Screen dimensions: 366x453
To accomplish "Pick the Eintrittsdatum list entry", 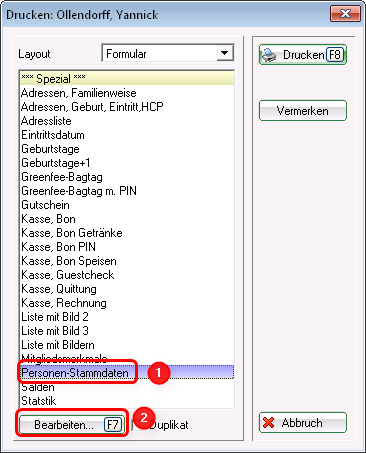I will pos(127,135).
